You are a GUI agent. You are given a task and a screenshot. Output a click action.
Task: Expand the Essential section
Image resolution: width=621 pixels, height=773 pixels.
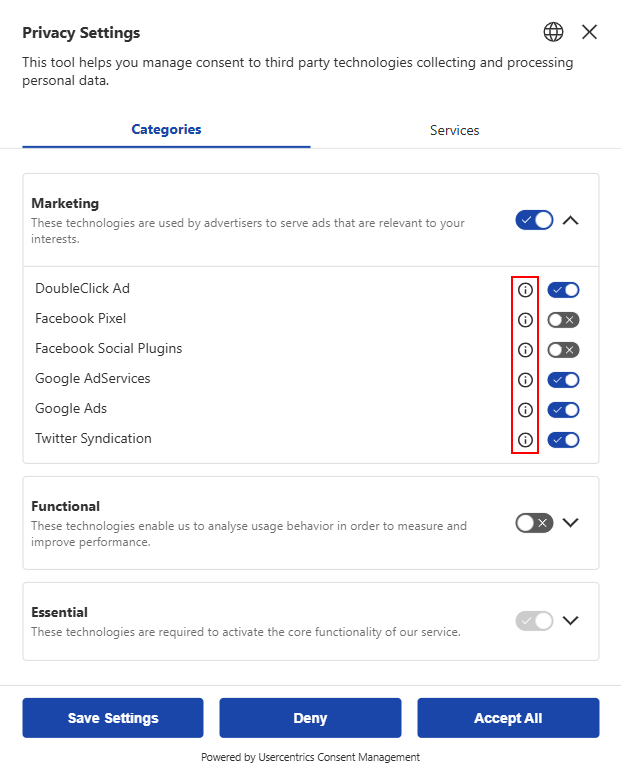click(x=571, y=620)
